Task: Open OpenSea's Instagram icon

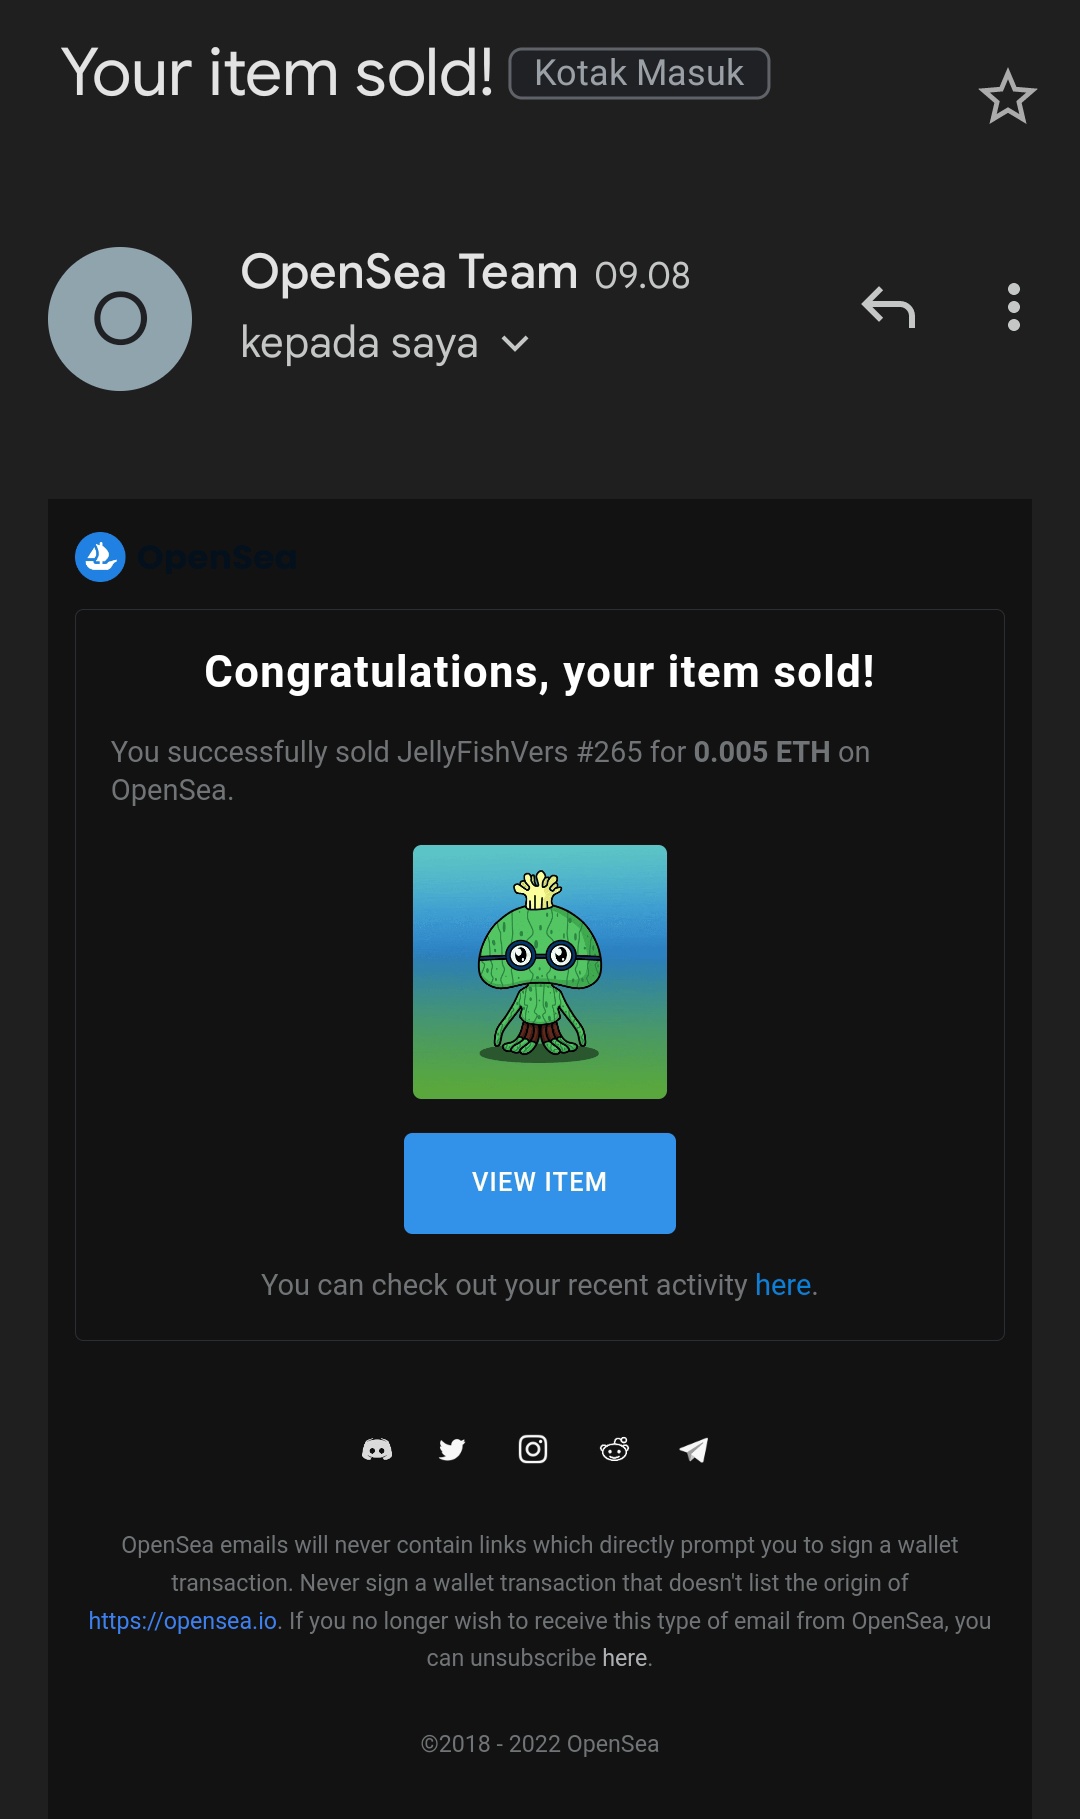Action: [533, 1449]
